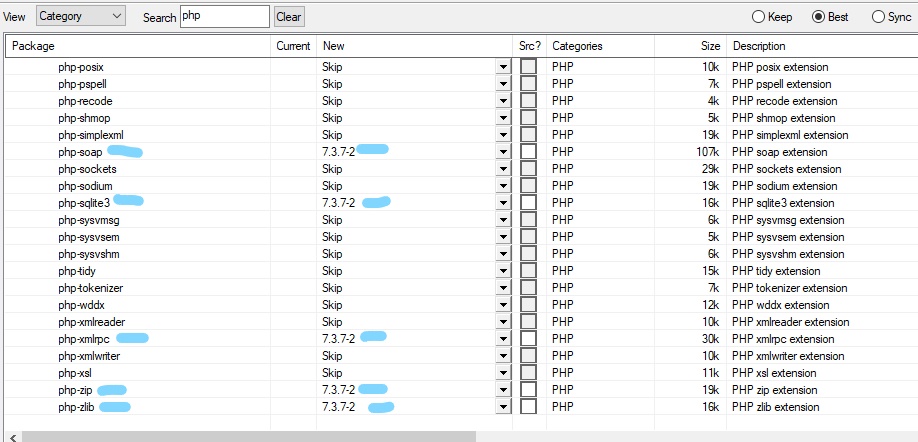Click 107k size of php-soap
Screen dimensions: 918x442
[707, 152]
